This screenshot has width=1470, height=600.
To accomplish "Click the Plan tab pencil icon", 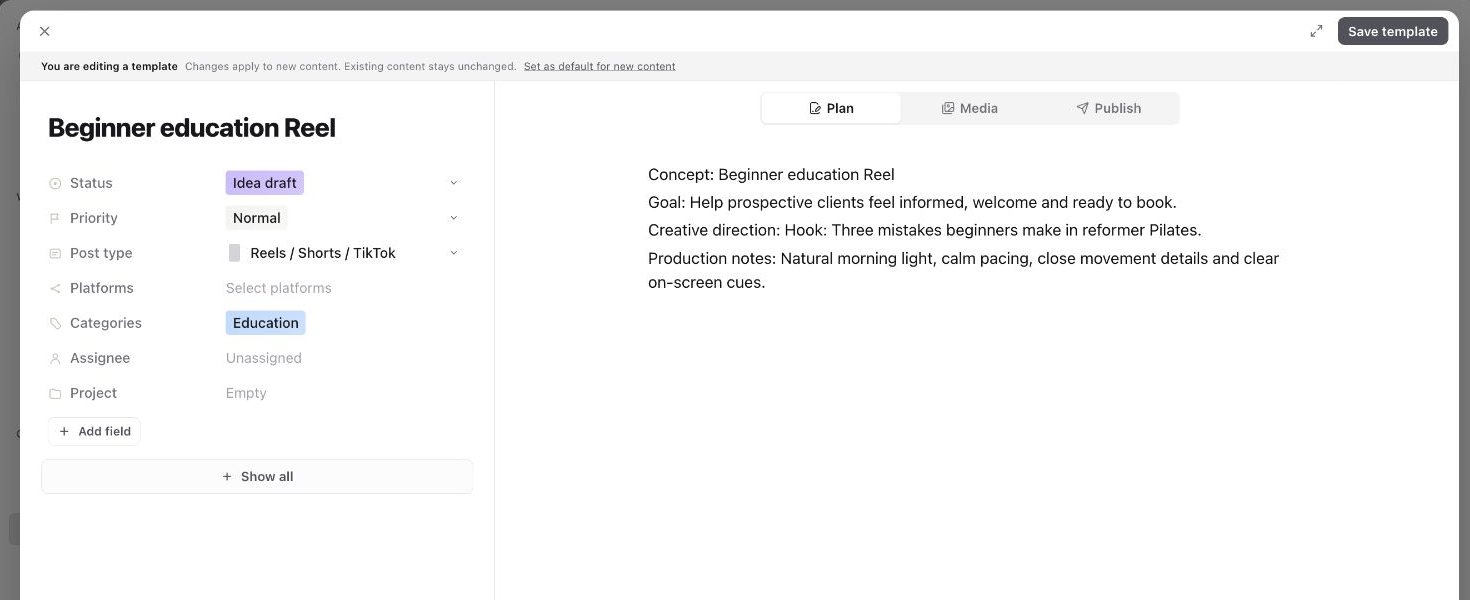I will [815, 108].
